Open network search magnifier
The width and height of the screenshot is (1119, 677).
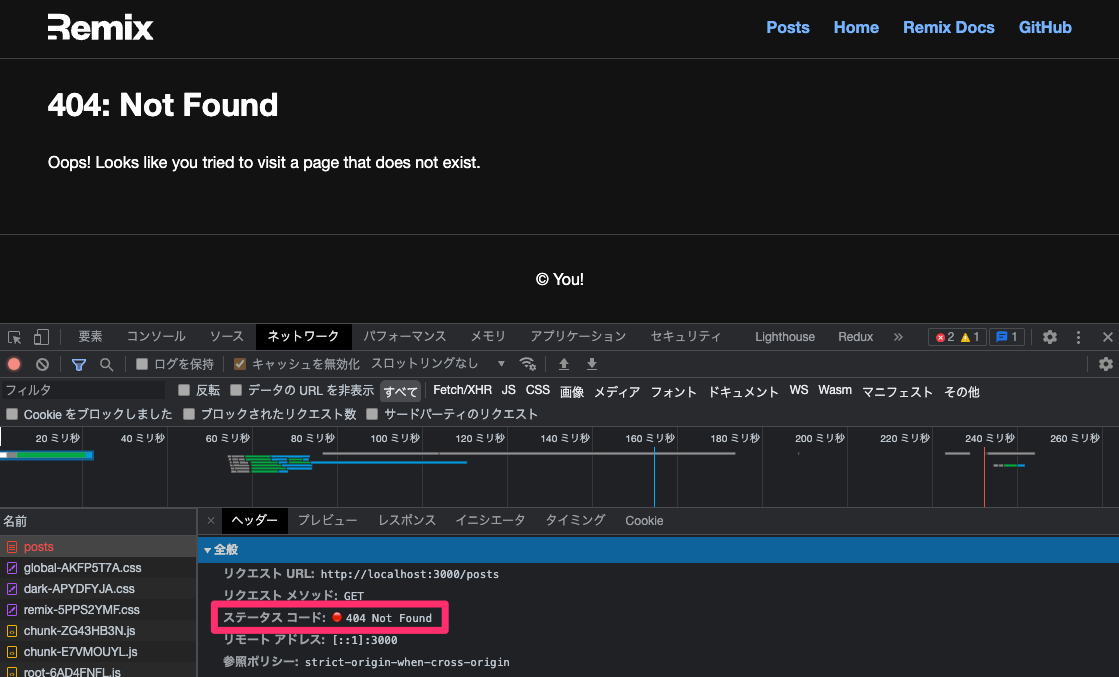point(106,365)
